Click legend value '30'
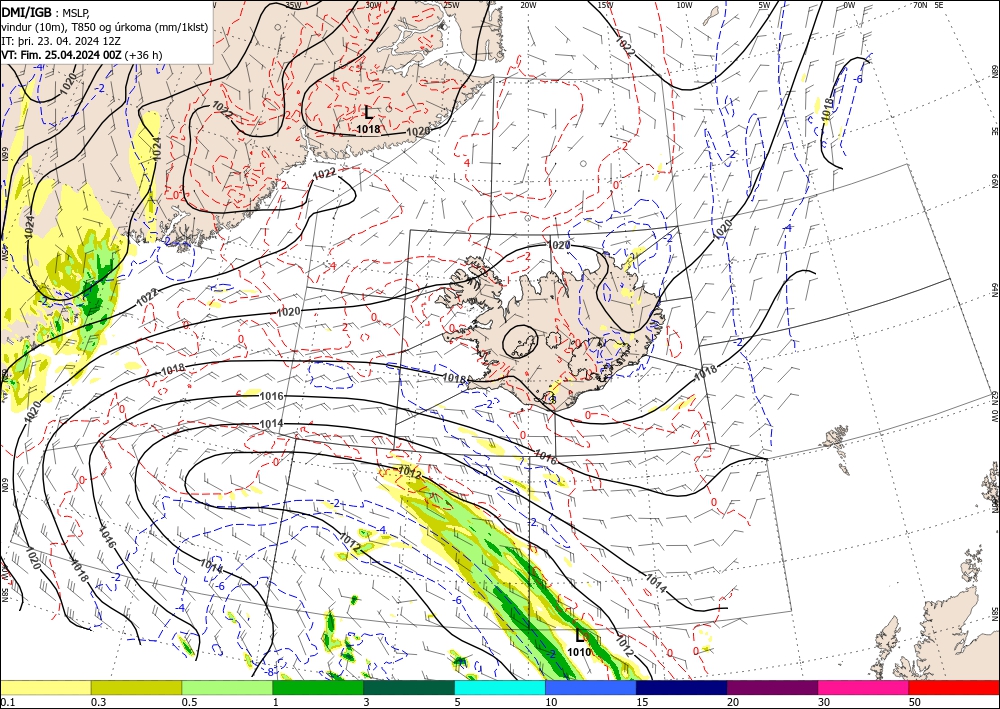Screen dimensions: 1000x709 pyautogui.click(x=825, y=702)
